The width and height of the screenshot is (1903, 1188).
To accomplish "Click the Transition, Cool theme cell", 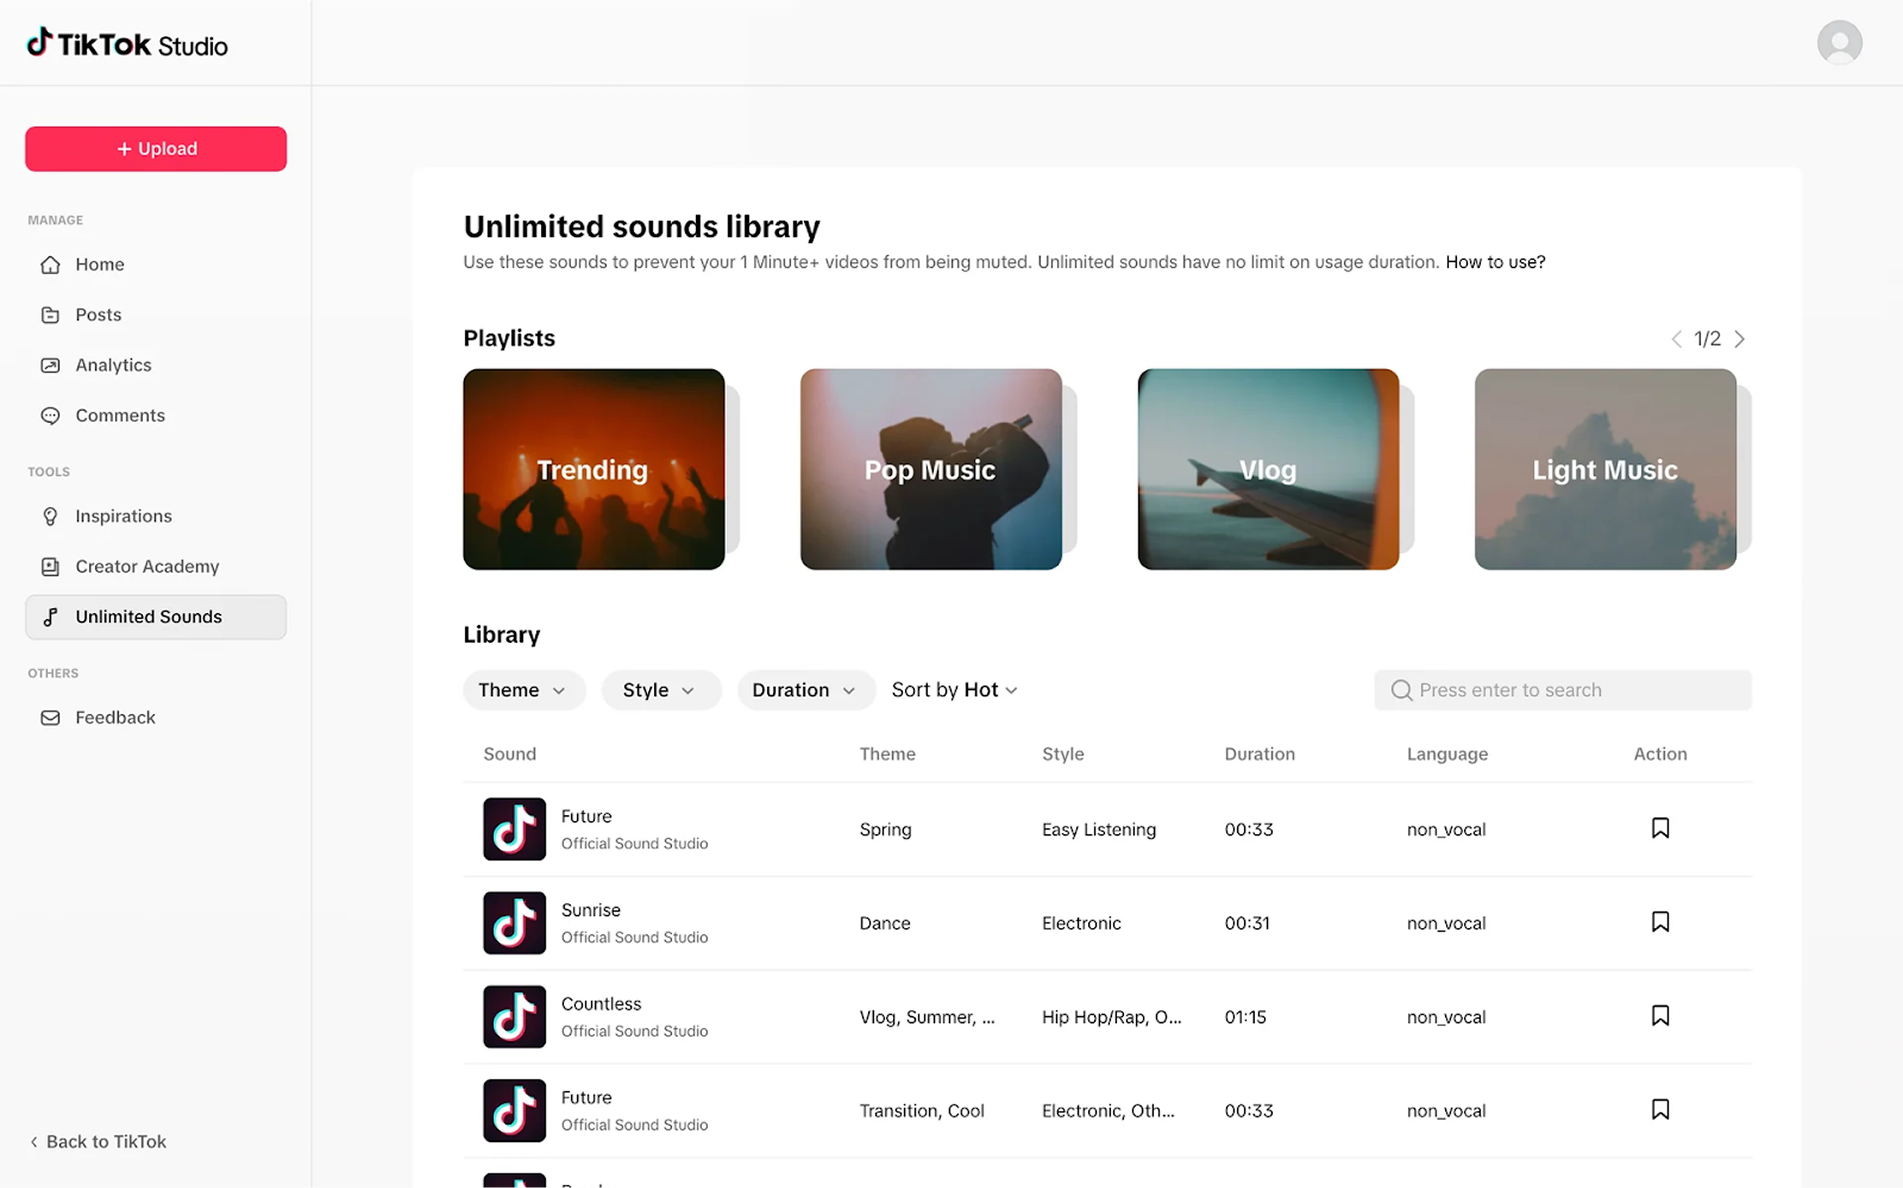I will pyautogui.click(x=922, y=1111).
